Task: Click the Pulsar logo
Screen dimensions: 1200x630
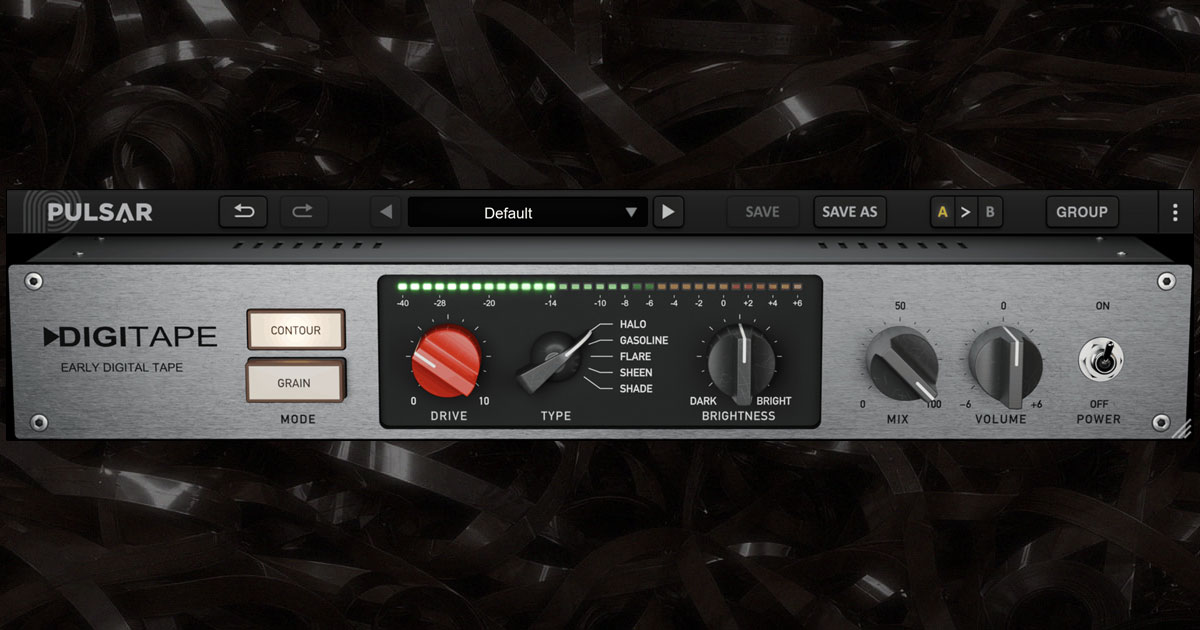Action: pos(86,212)
